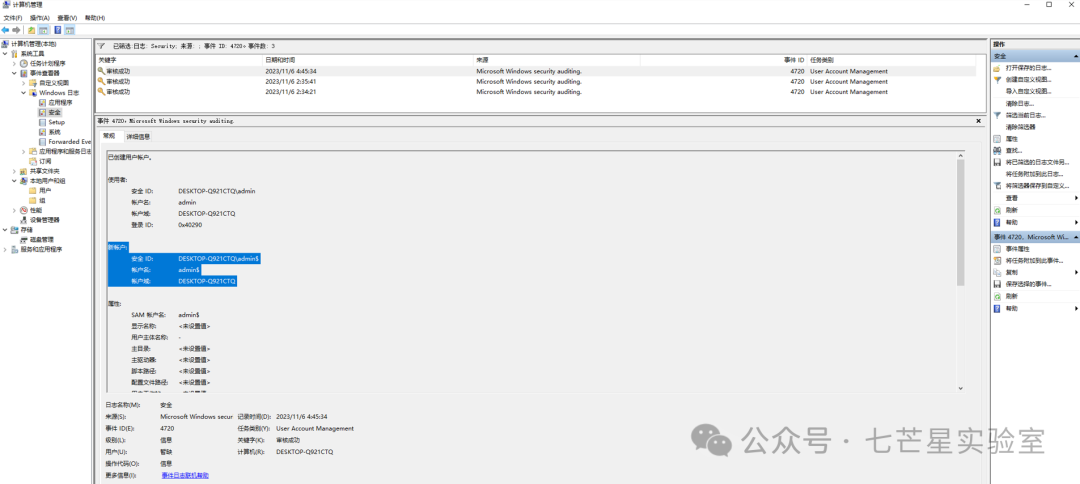Click the Back arrow toolbar icon
This screenshot has width=1080, height=484.
[x=6, y=30]
